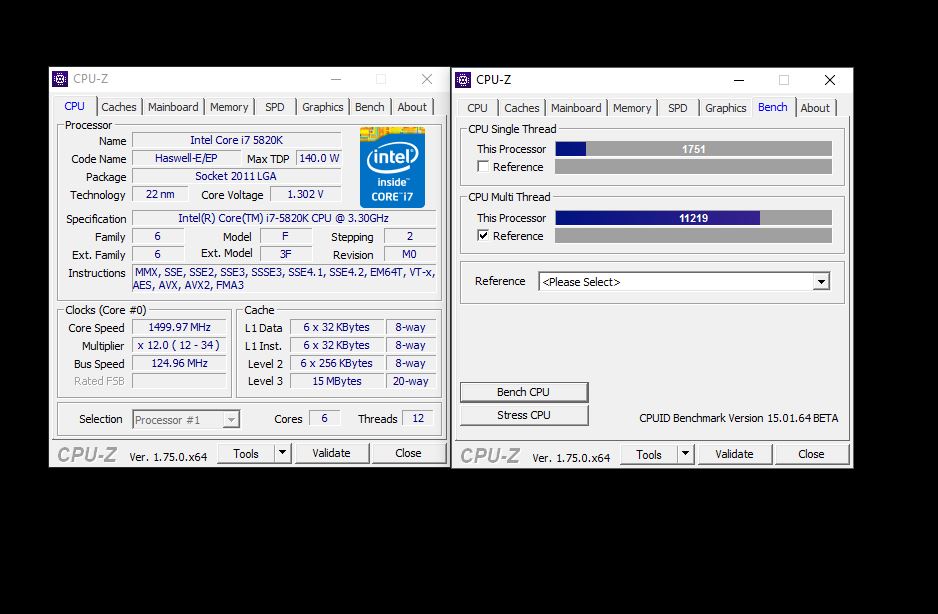
Task: Click the Specification field i7-5820K CPU @ 3.30GHz
Action: pos(284,218)
